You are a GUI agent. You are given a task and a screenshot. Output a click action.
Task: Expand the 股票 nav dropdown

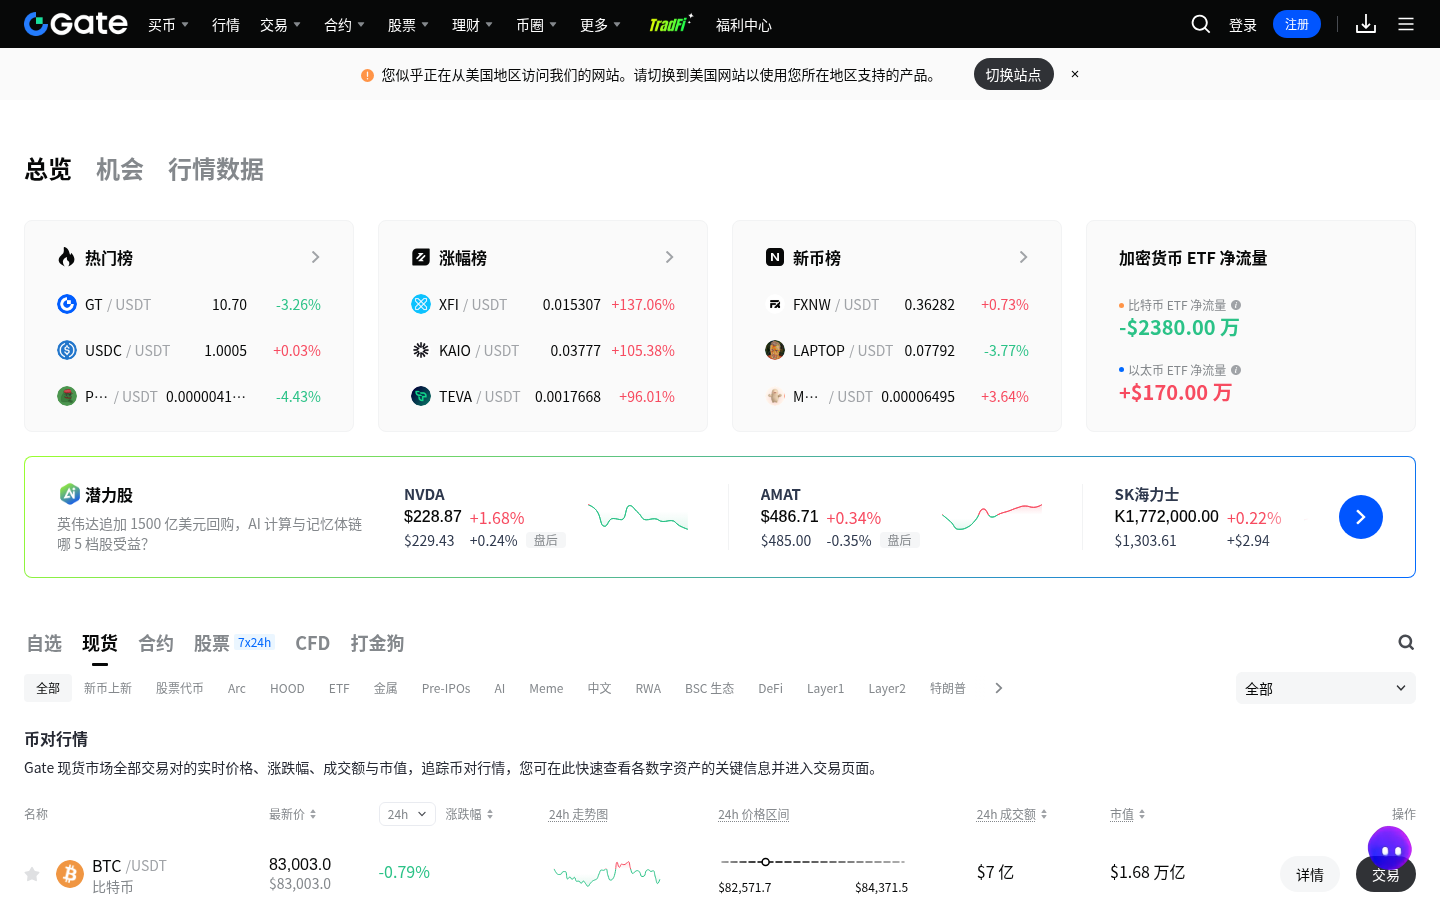[408, 24]
